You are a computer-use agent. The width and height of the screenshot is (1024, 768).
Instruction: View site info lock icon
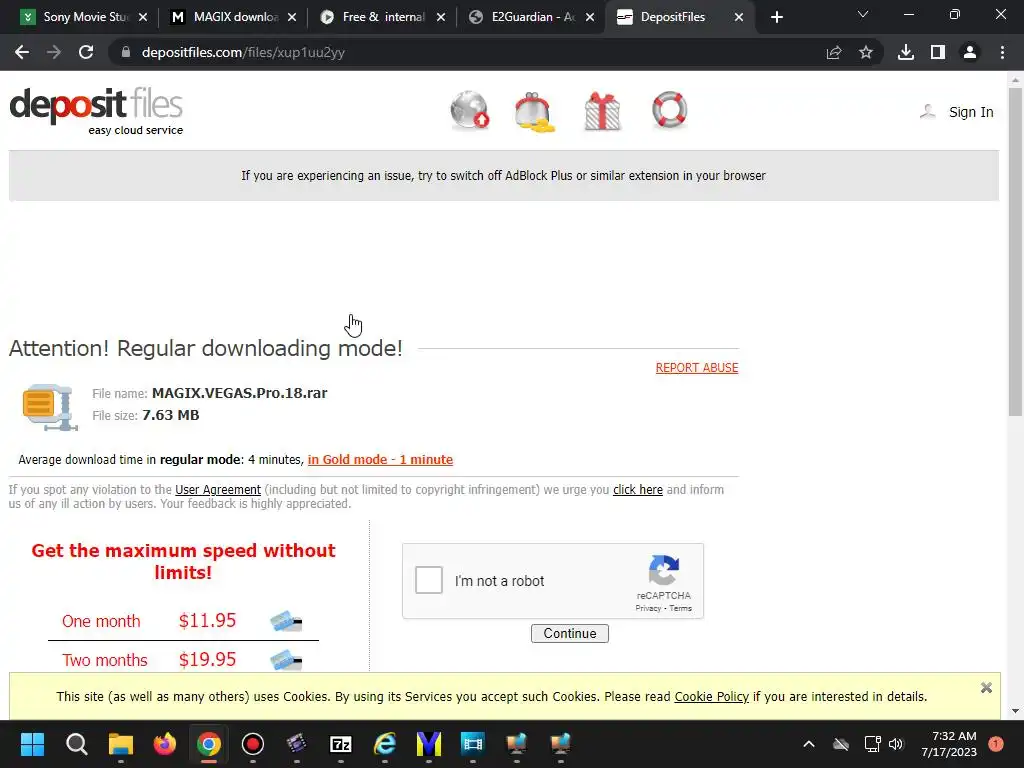(126, 52)
